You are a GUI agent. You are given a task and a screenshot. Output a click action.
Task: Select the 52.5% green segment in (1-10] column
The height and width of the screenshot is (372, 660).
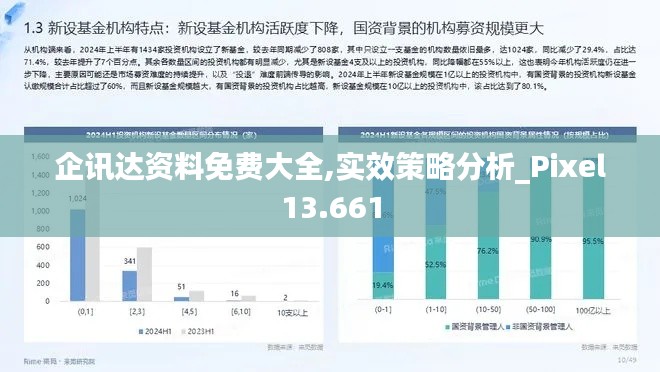[436, 262]
